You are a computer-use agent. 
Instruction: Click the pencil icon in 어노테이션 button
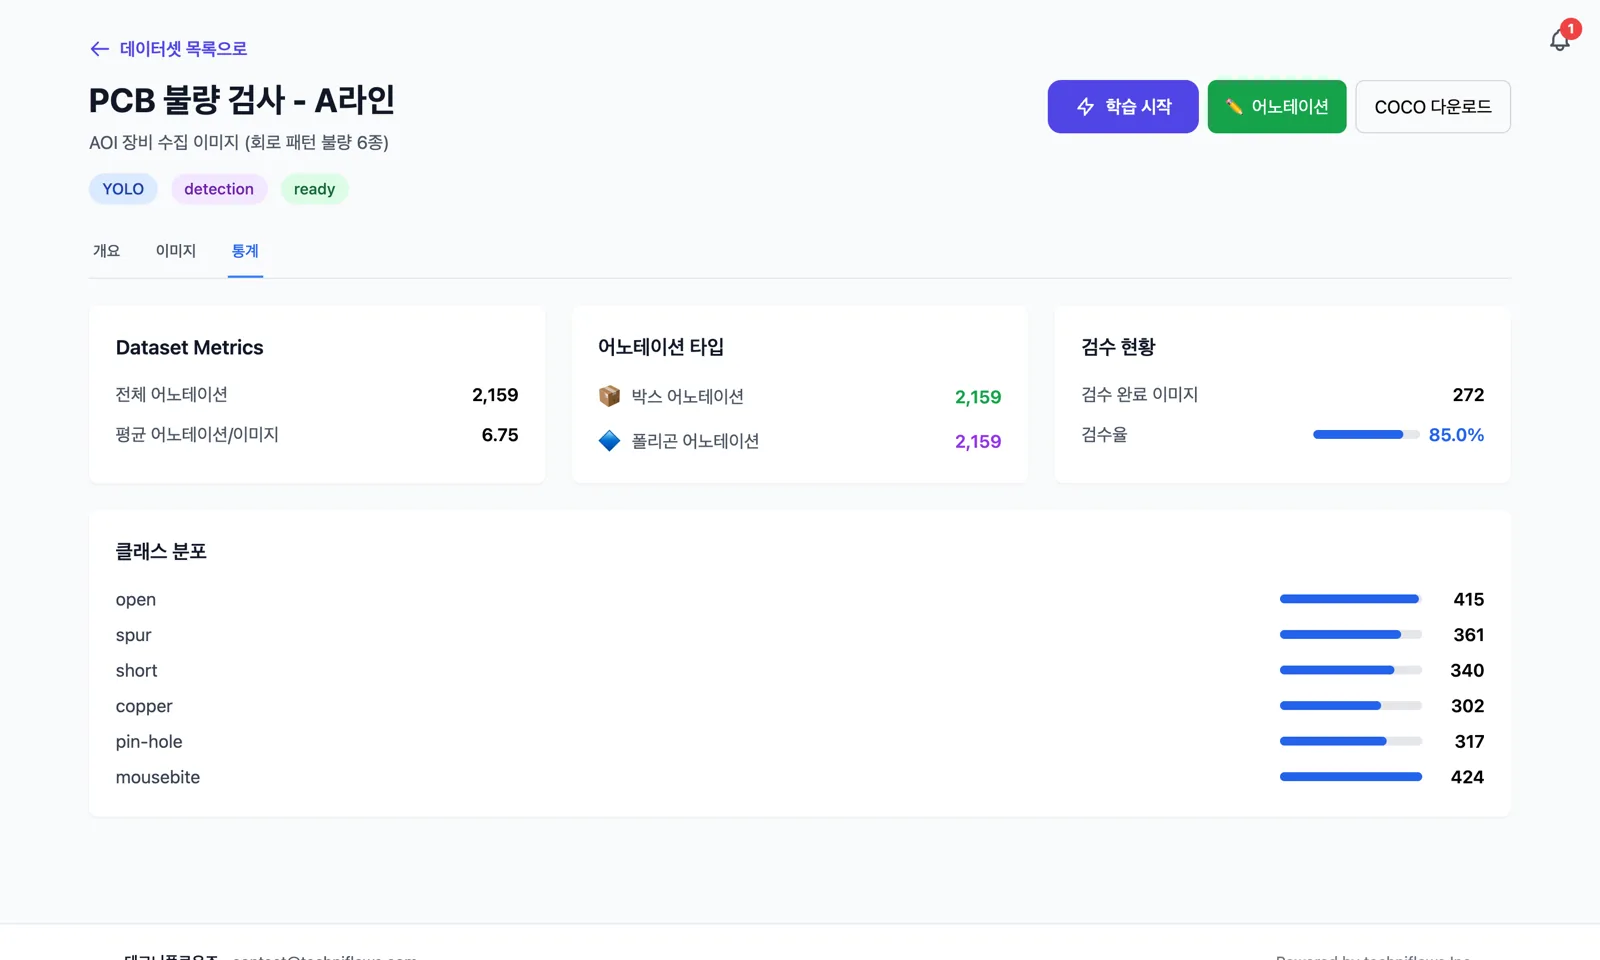pyautogui.click(x=1234, y=107)
